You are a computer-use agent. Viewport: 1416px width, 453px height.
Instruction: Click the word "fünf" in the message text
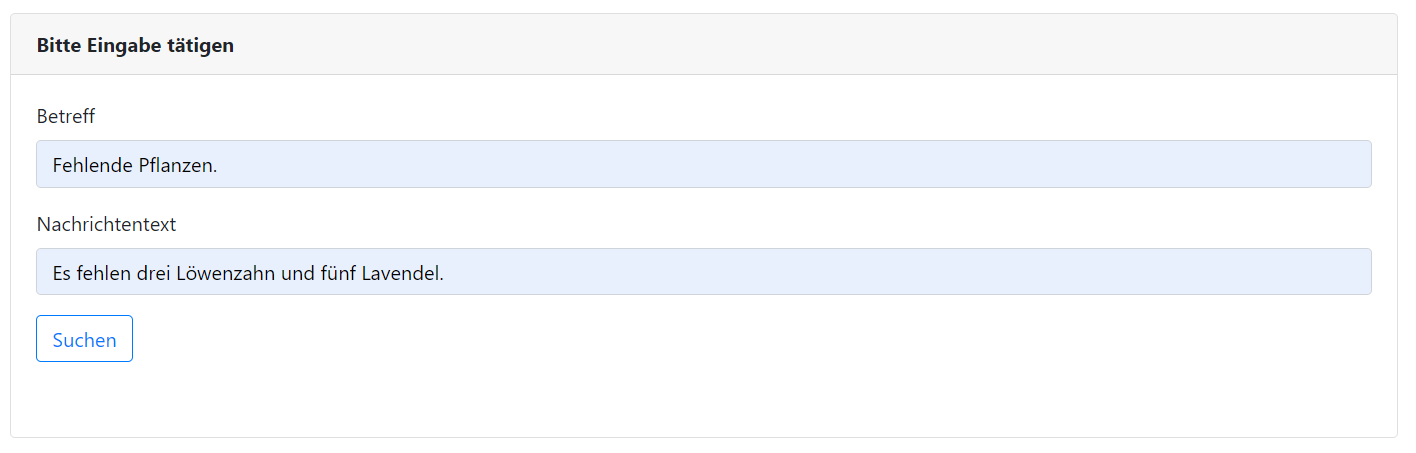click(338, 272)
